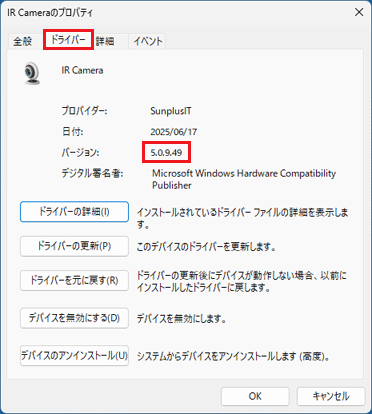
Task: Click the 日付: label
Action: pyautogui.click(x=72, y=132)
